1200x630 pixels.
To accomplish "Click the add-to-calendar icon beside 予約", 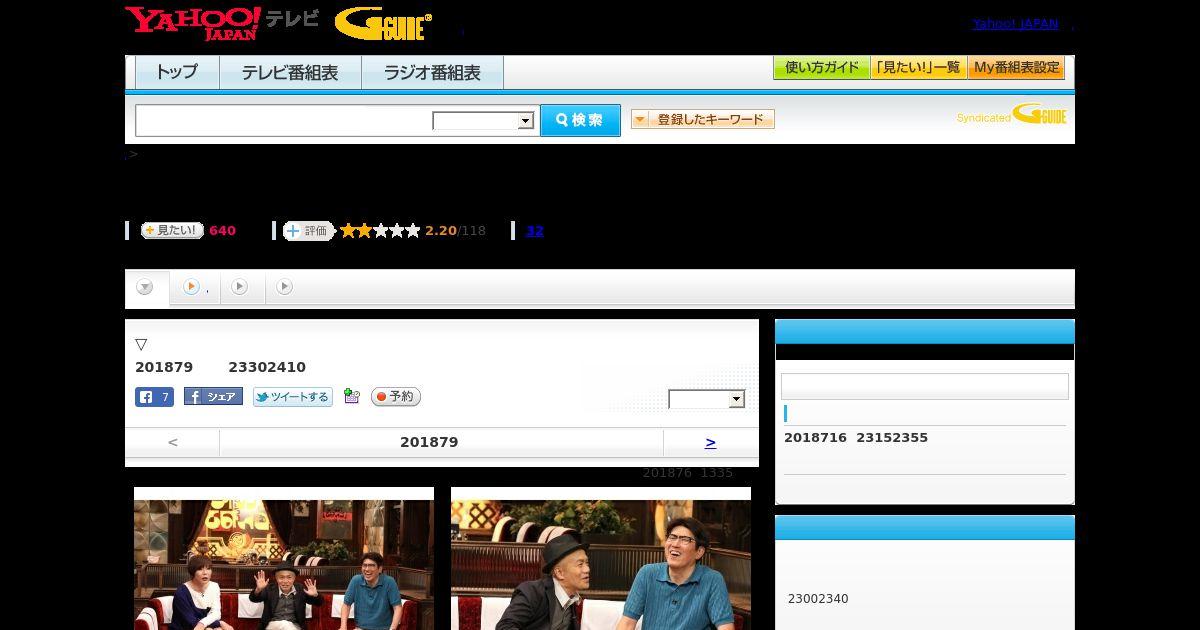I will [x=351, y=396].
